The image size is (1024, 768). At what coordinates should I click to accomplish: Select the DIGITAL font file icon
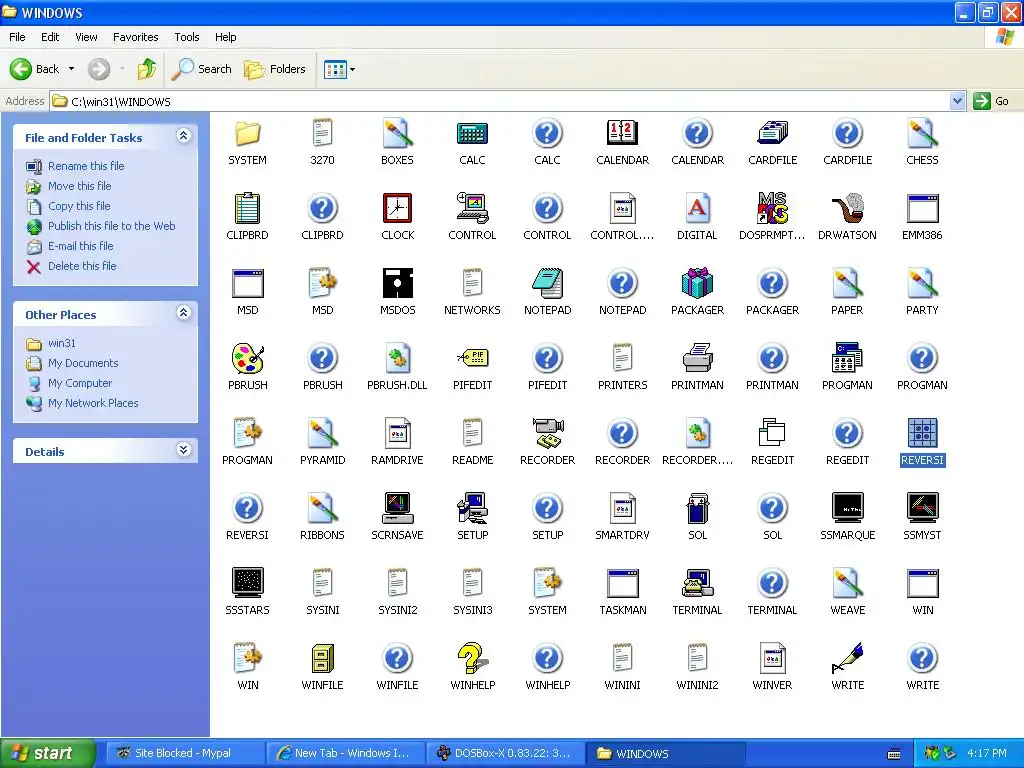697,209
